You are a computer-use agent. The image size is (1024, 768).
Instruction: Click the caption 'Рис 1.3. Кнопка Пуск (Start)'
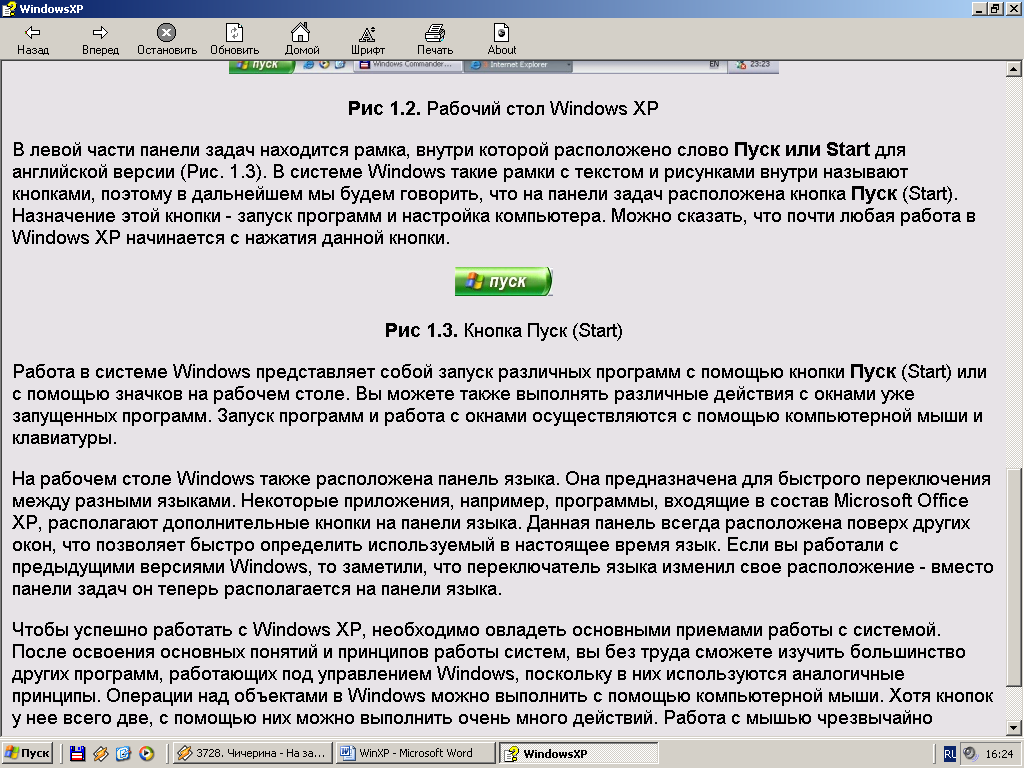tap(504, 330)
